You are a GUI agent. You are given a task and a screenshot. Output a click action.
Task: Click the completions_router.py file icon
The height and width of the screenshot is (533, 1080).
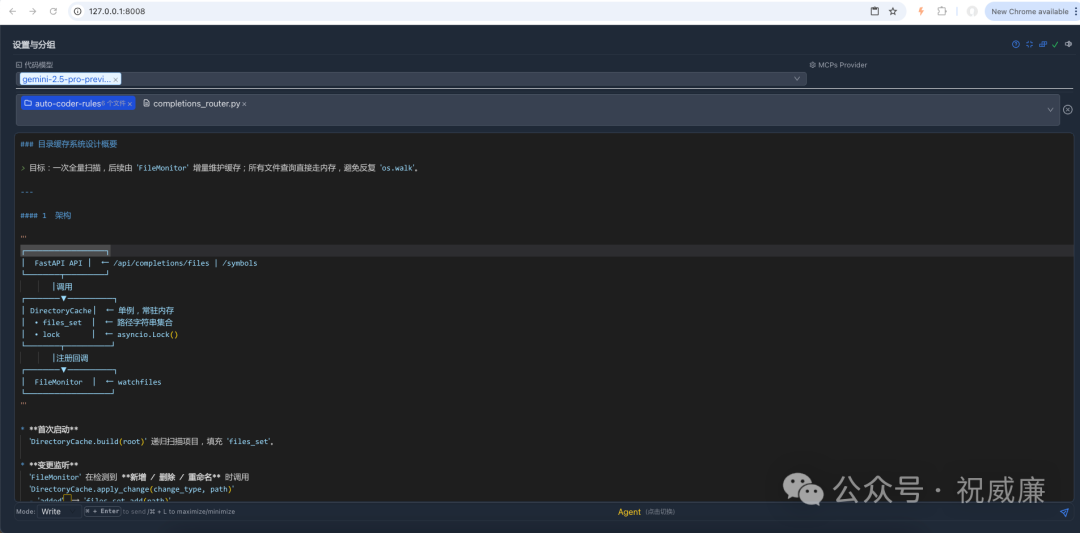point(147,103)
